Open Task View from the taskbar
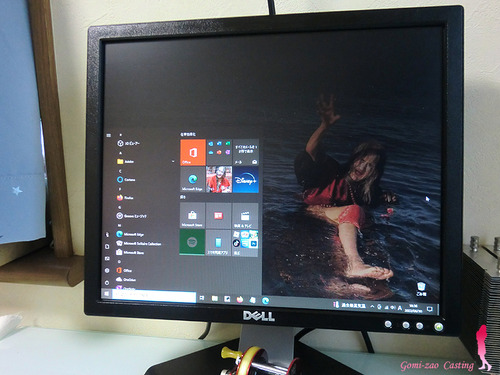 [x=202, y=298]
